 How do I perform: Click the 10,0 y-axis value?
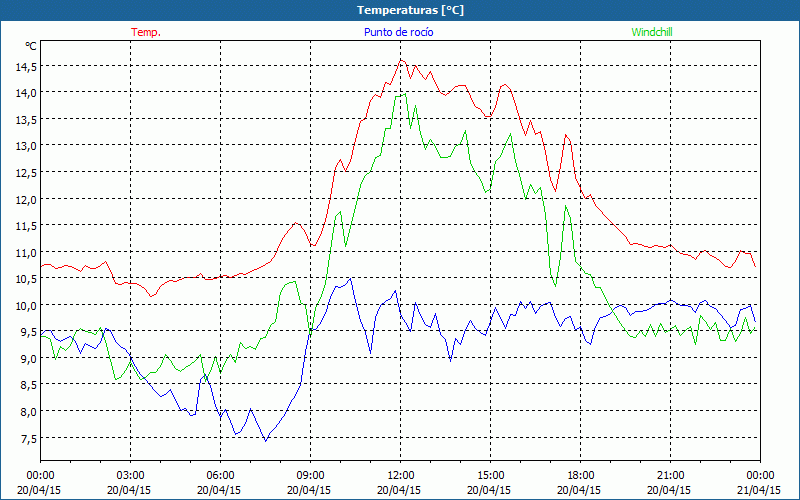click(27, 306)
